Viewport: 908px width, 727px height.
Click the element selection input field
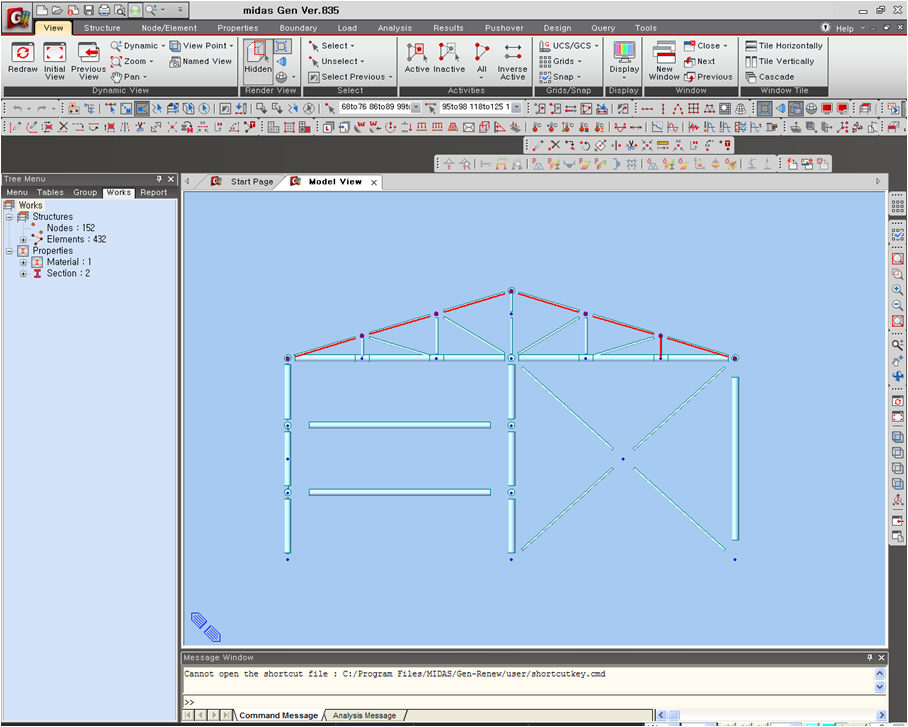click(480, 107)
